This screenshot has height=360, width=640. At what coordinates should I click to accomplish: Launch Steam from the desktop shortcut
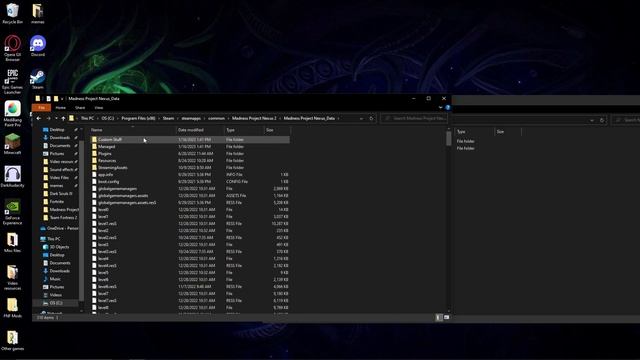[x=38, y=79]
